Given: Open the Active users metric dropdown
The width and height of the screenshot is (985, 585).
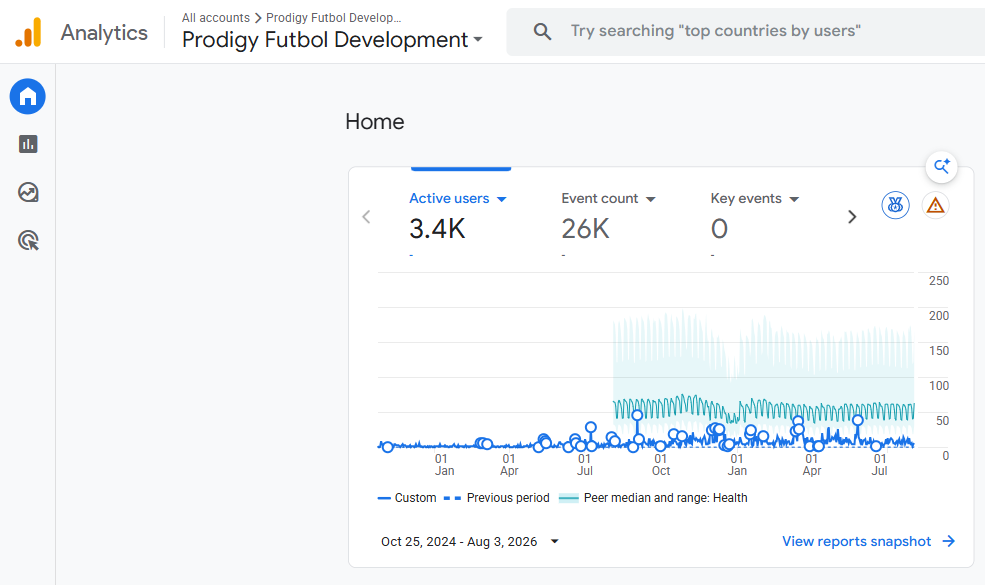Looking at the screenshot, I should pos(458,199).
